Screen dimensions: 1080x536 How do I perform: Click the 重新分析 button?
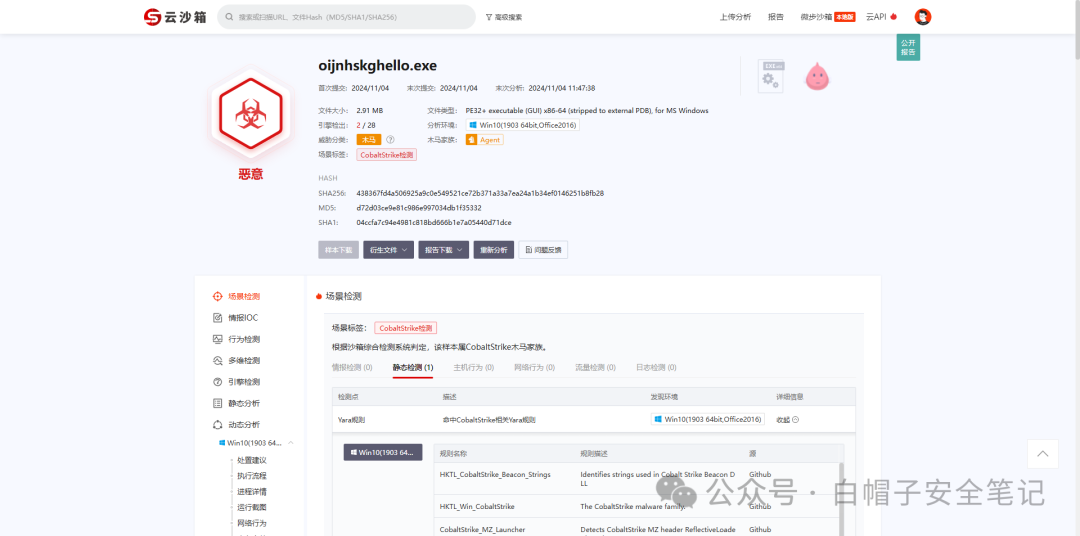point(494,249)
